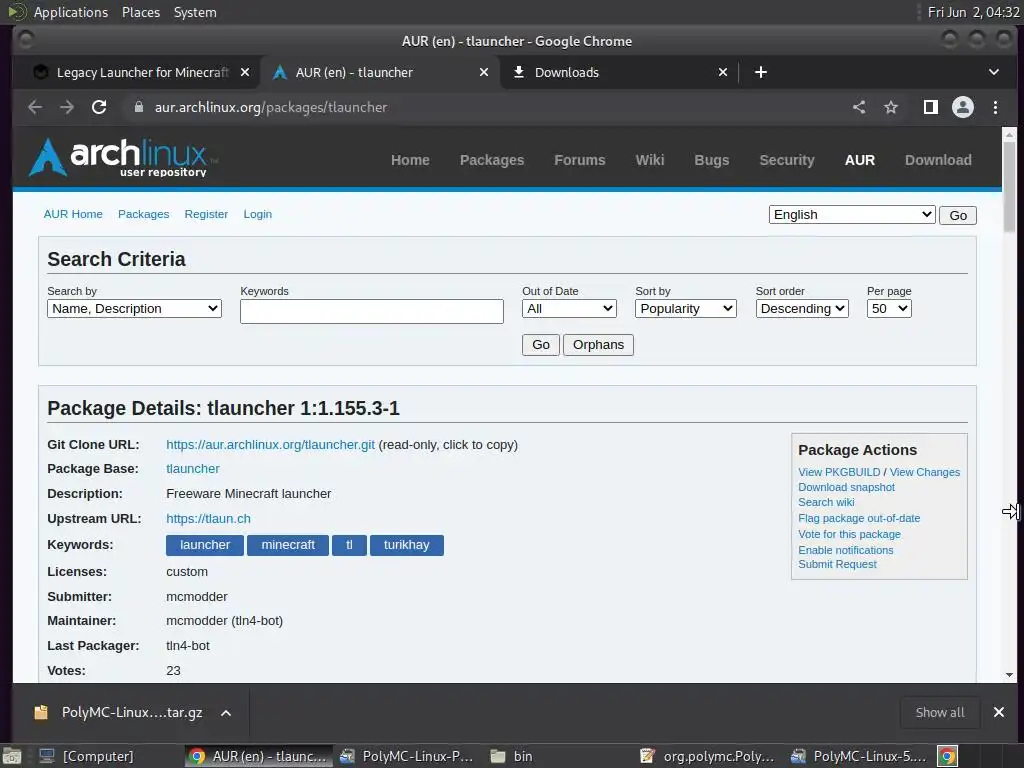
Task: Bookmark this page with the star icon
Action: (x=891, y=107)
